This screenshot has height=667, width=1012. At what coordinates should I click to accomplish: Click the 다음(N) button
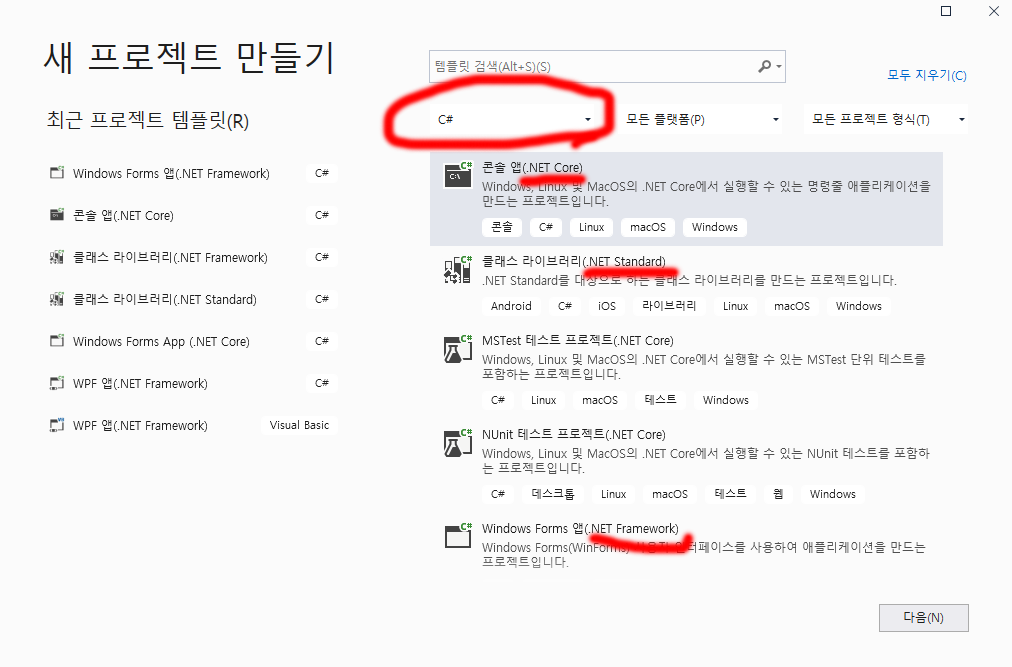(924, 618)
